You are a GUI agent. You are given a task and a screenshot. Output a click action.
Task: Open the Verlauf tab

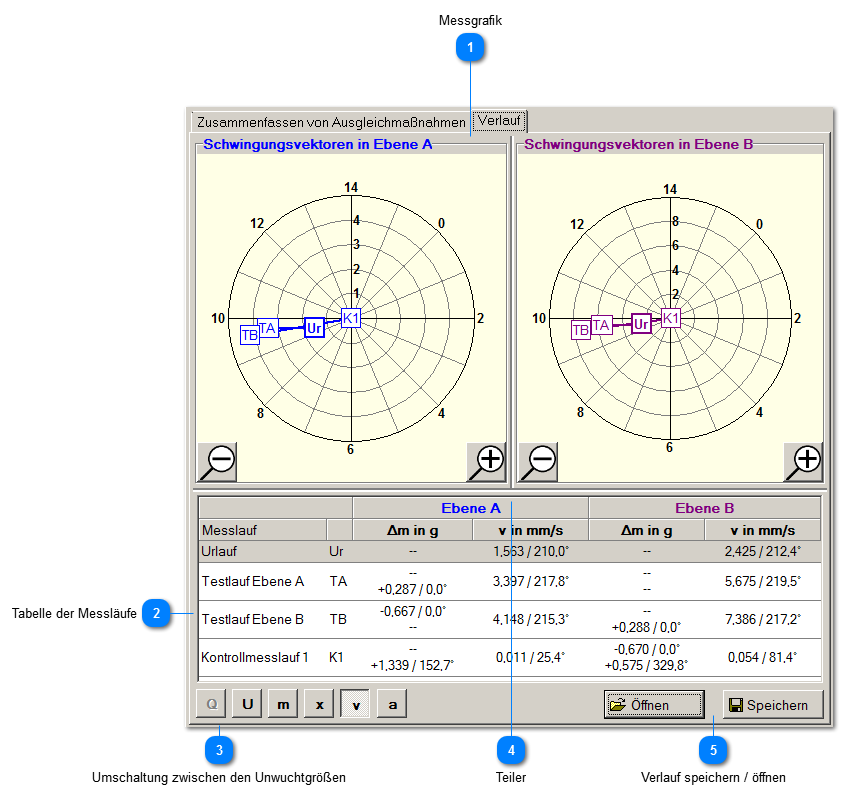[498, 120]
